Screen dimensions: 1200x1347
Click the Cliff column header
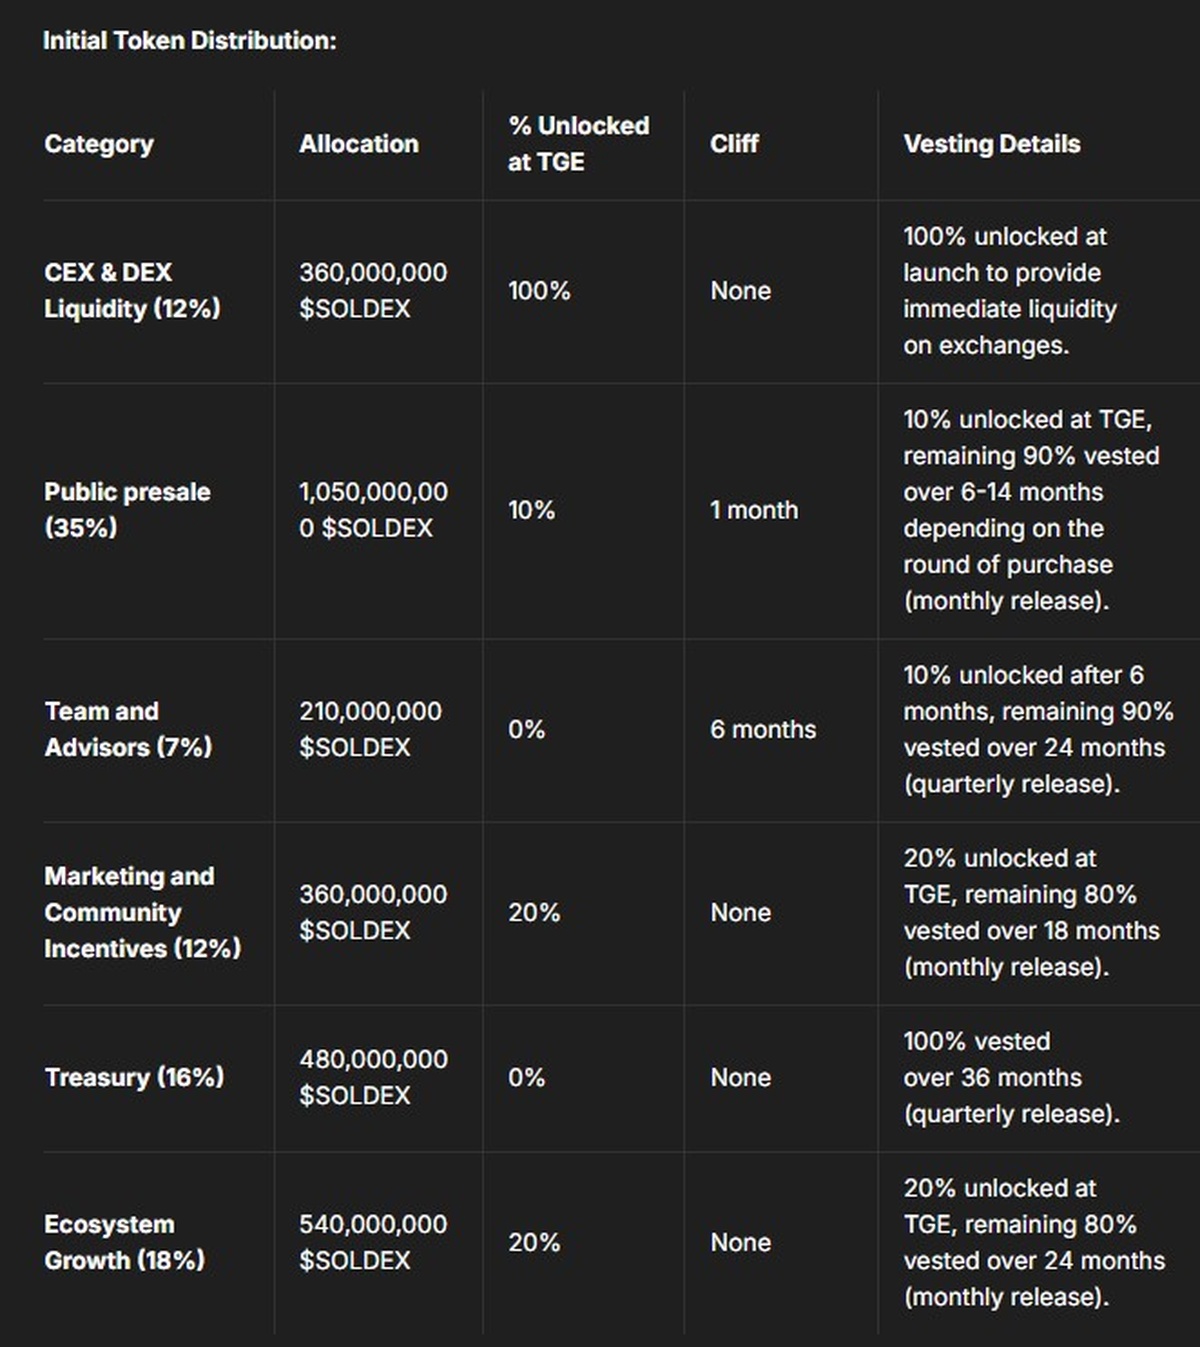pos(734,144)
